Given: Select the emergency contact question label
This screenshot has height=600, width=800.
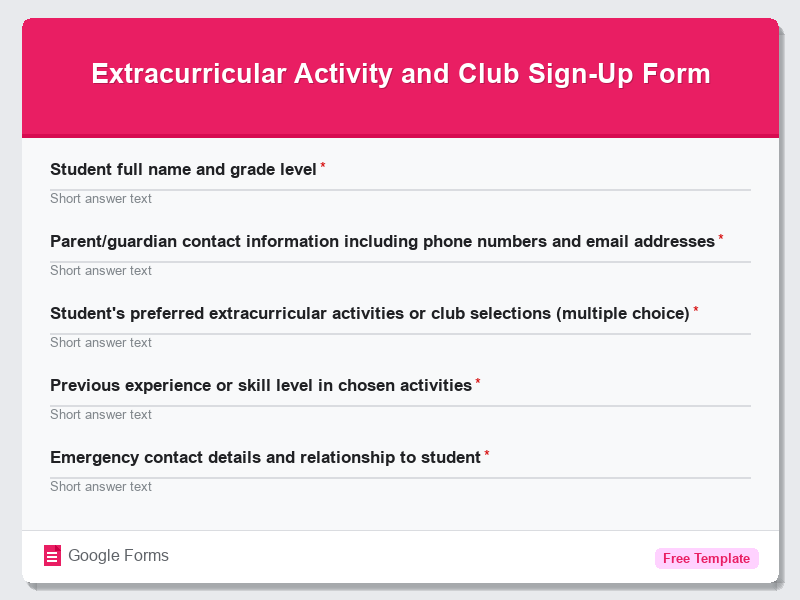Looking at the screenshot, I should 265,457.
